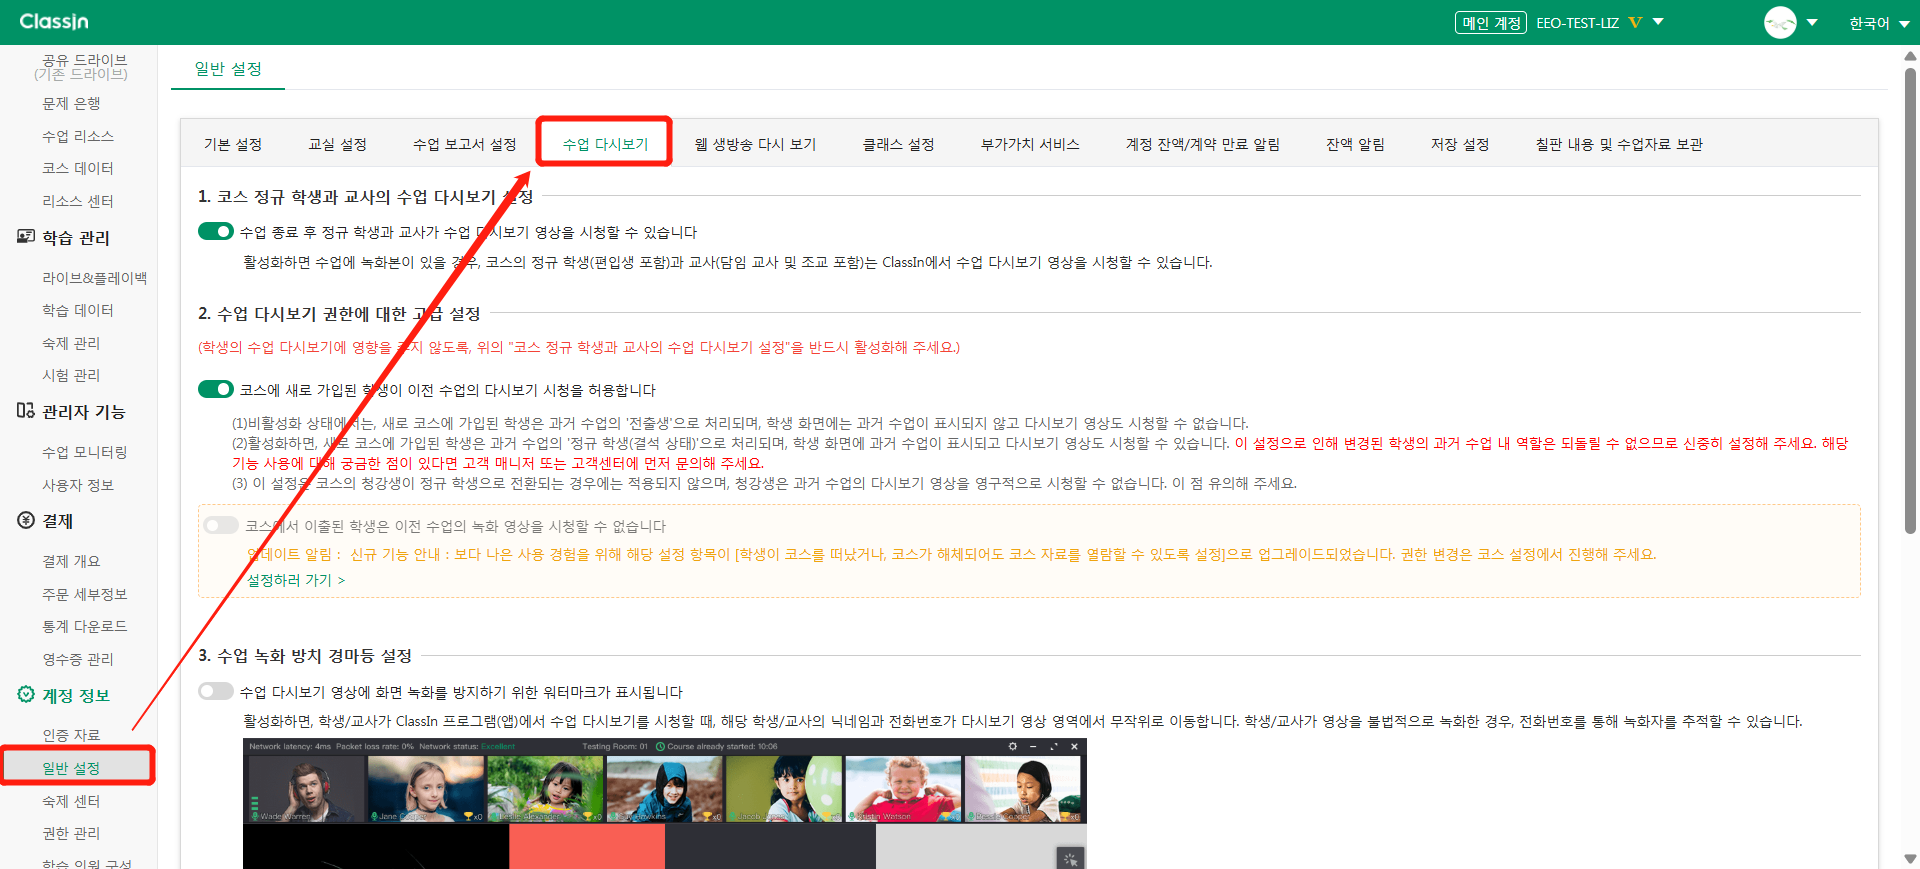Screen dimensions: 1920x869
Task: Open 인증 자료 in sidebar
Action: (x=71, y=735)
